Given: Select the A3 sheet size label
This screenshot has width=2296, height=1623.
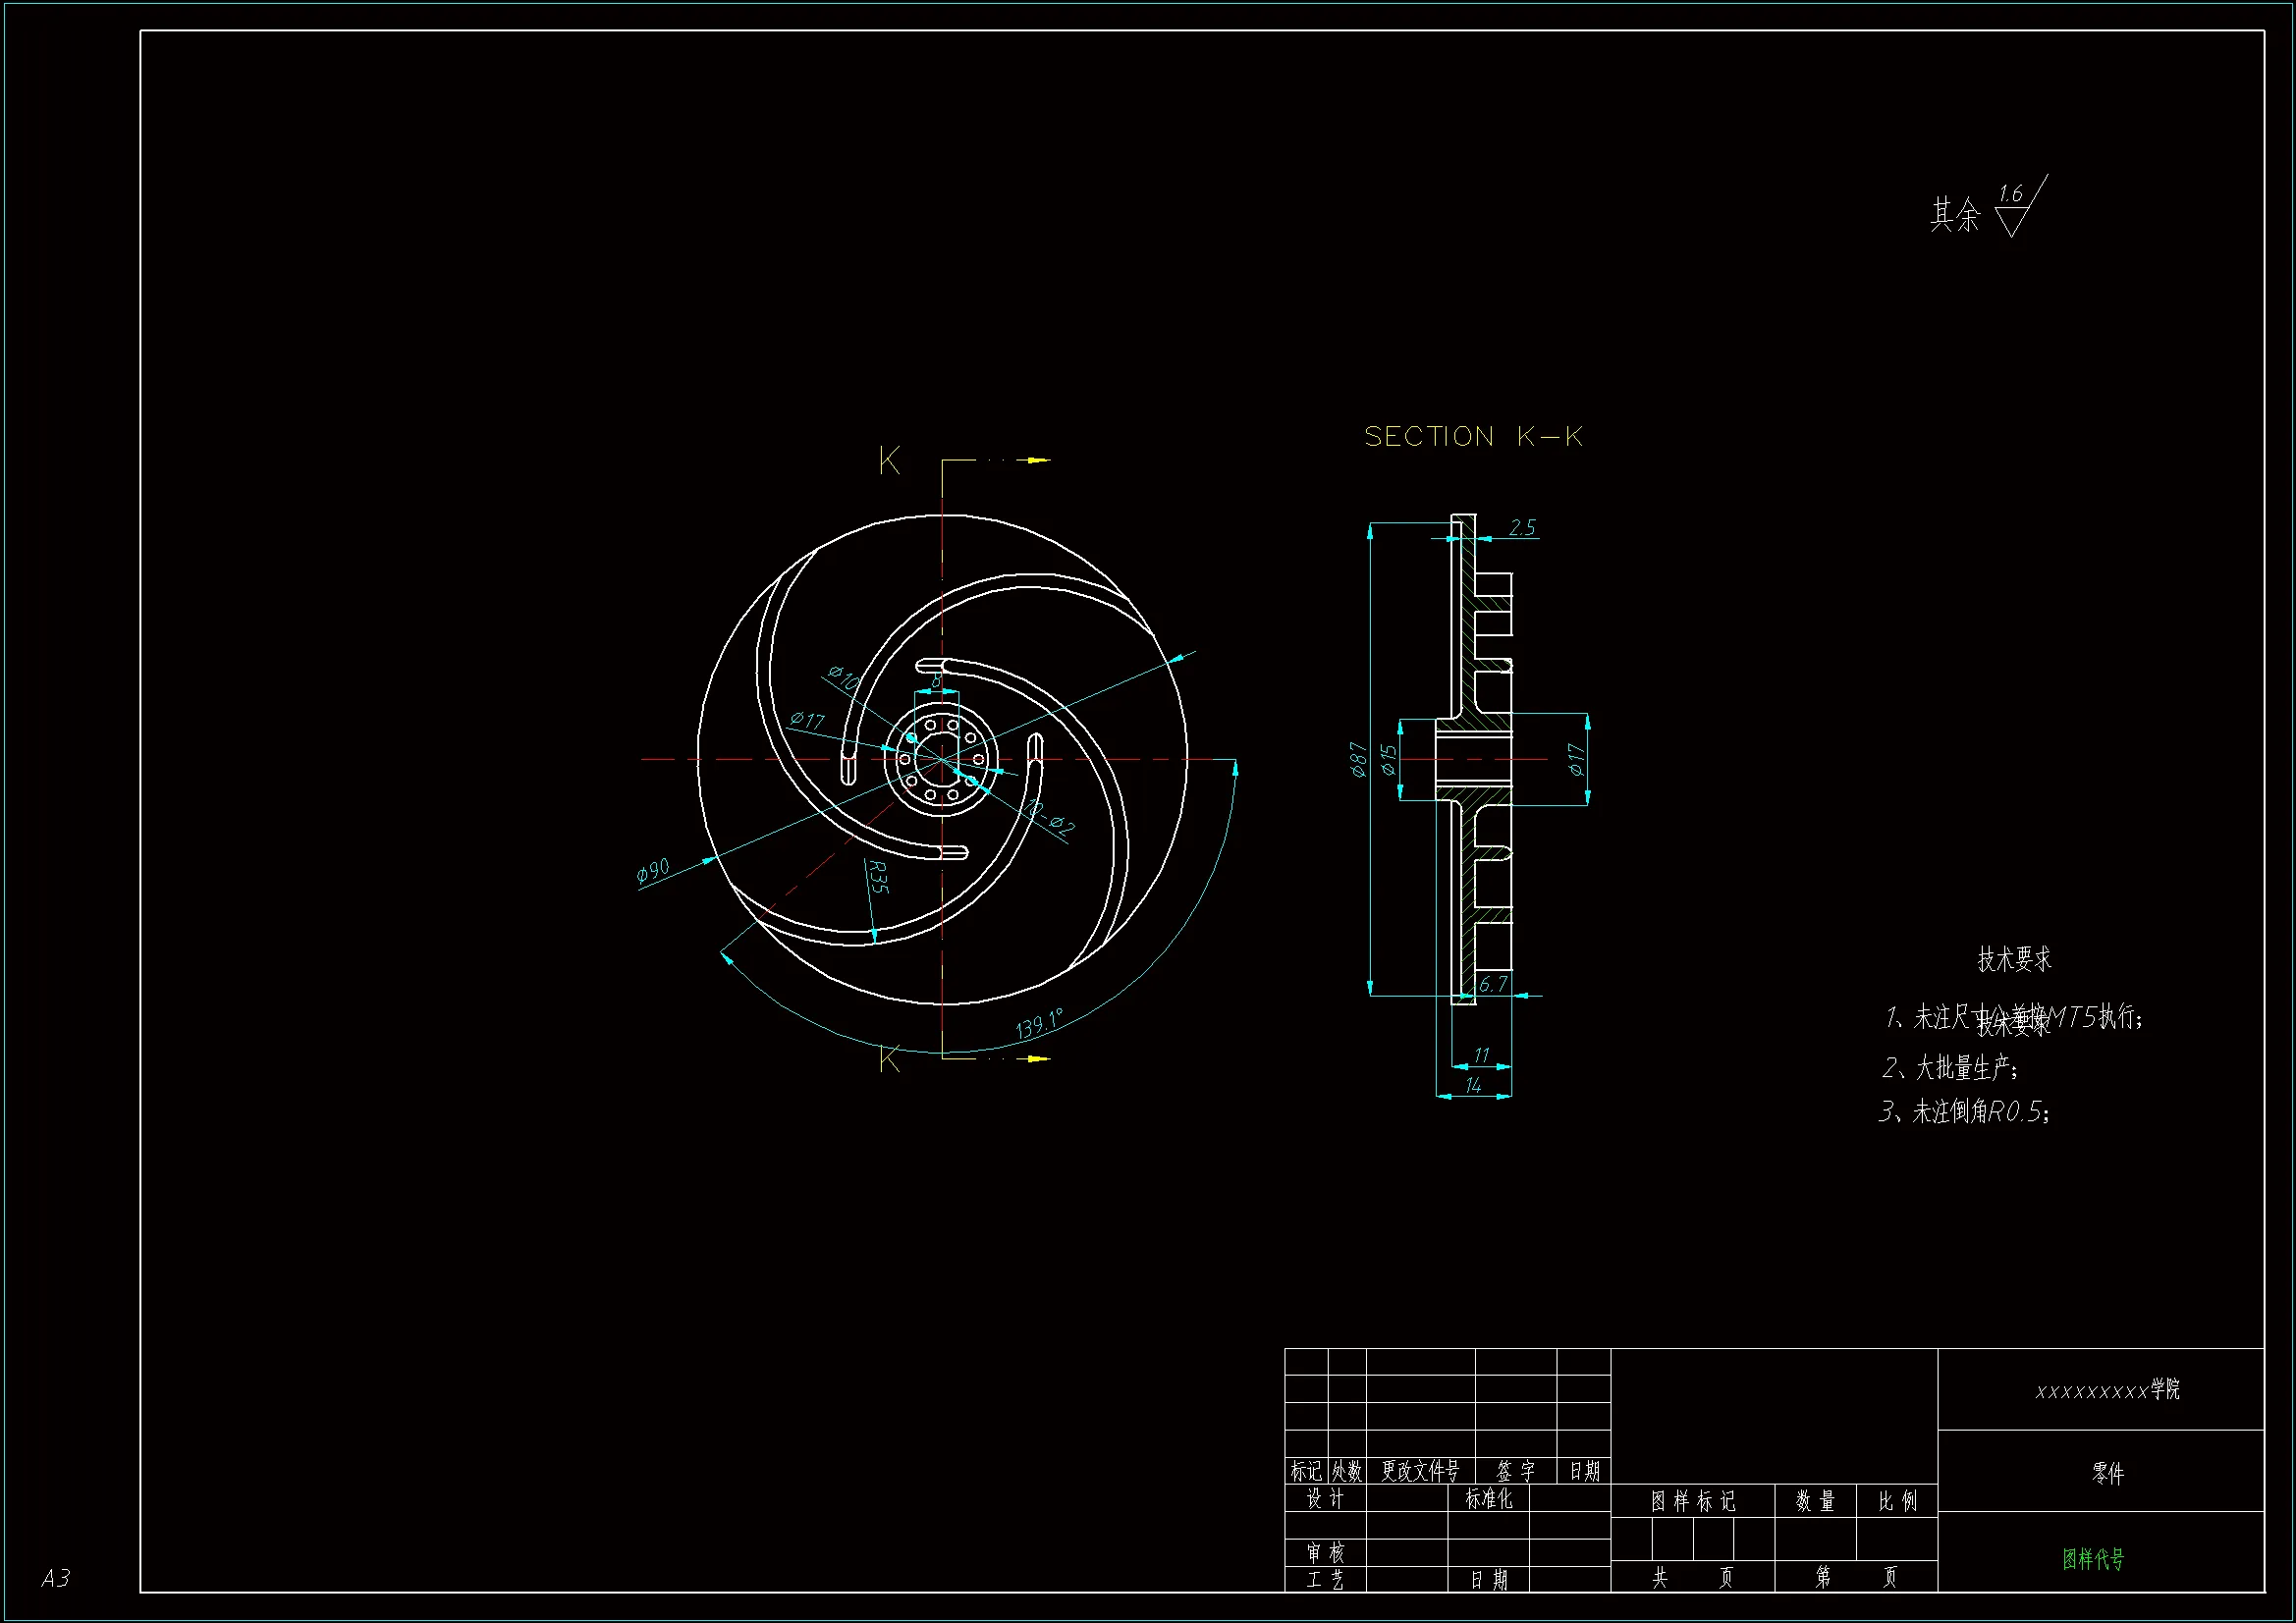Looking at the screenshot, I should (x=56, y=1578).
